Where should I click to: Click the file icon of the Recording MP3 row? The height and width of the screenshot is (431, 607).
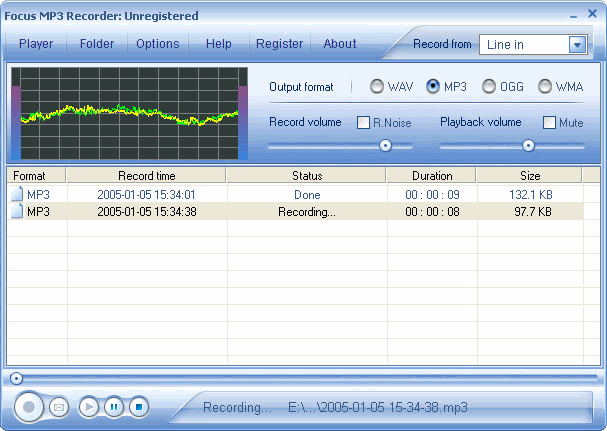click(17, 211)
